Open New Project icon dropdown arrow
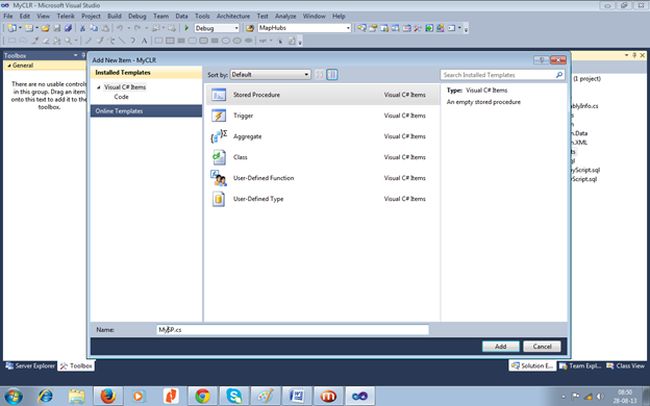The width and height of the screenshot is (650, 406). (x=19, y=28)
